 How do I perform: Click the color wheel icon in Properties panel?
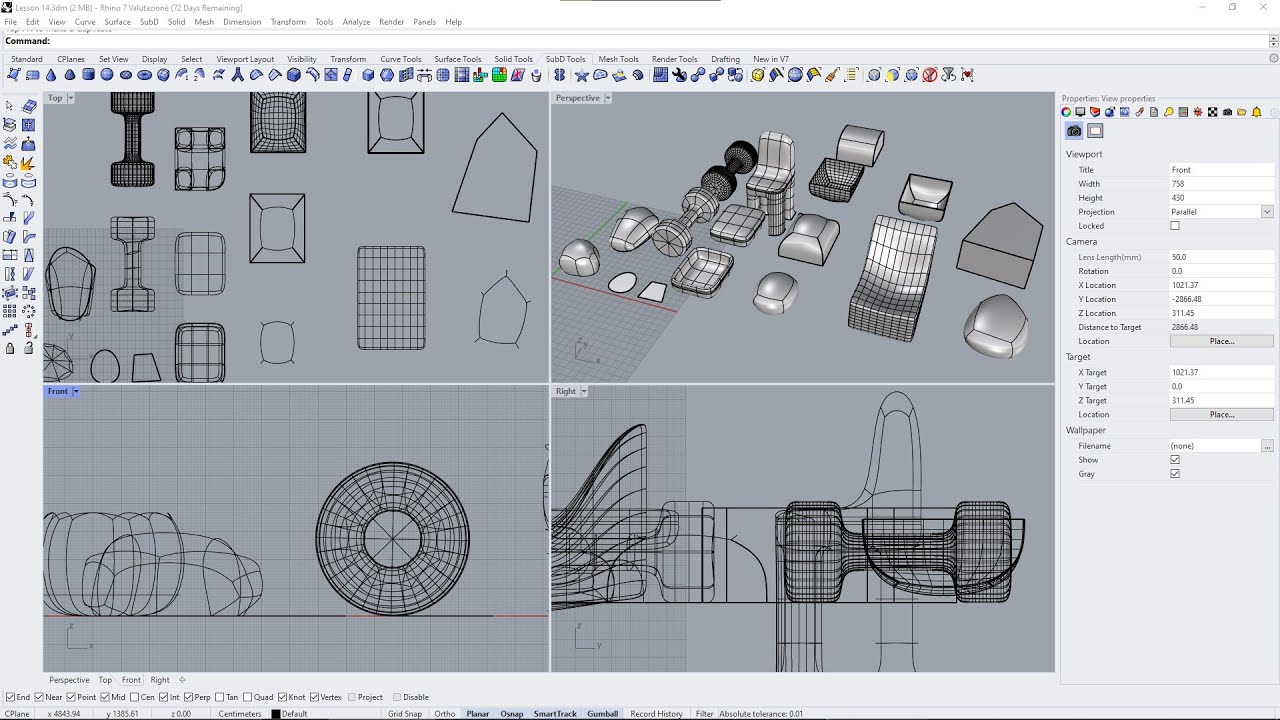[1066, 112]
